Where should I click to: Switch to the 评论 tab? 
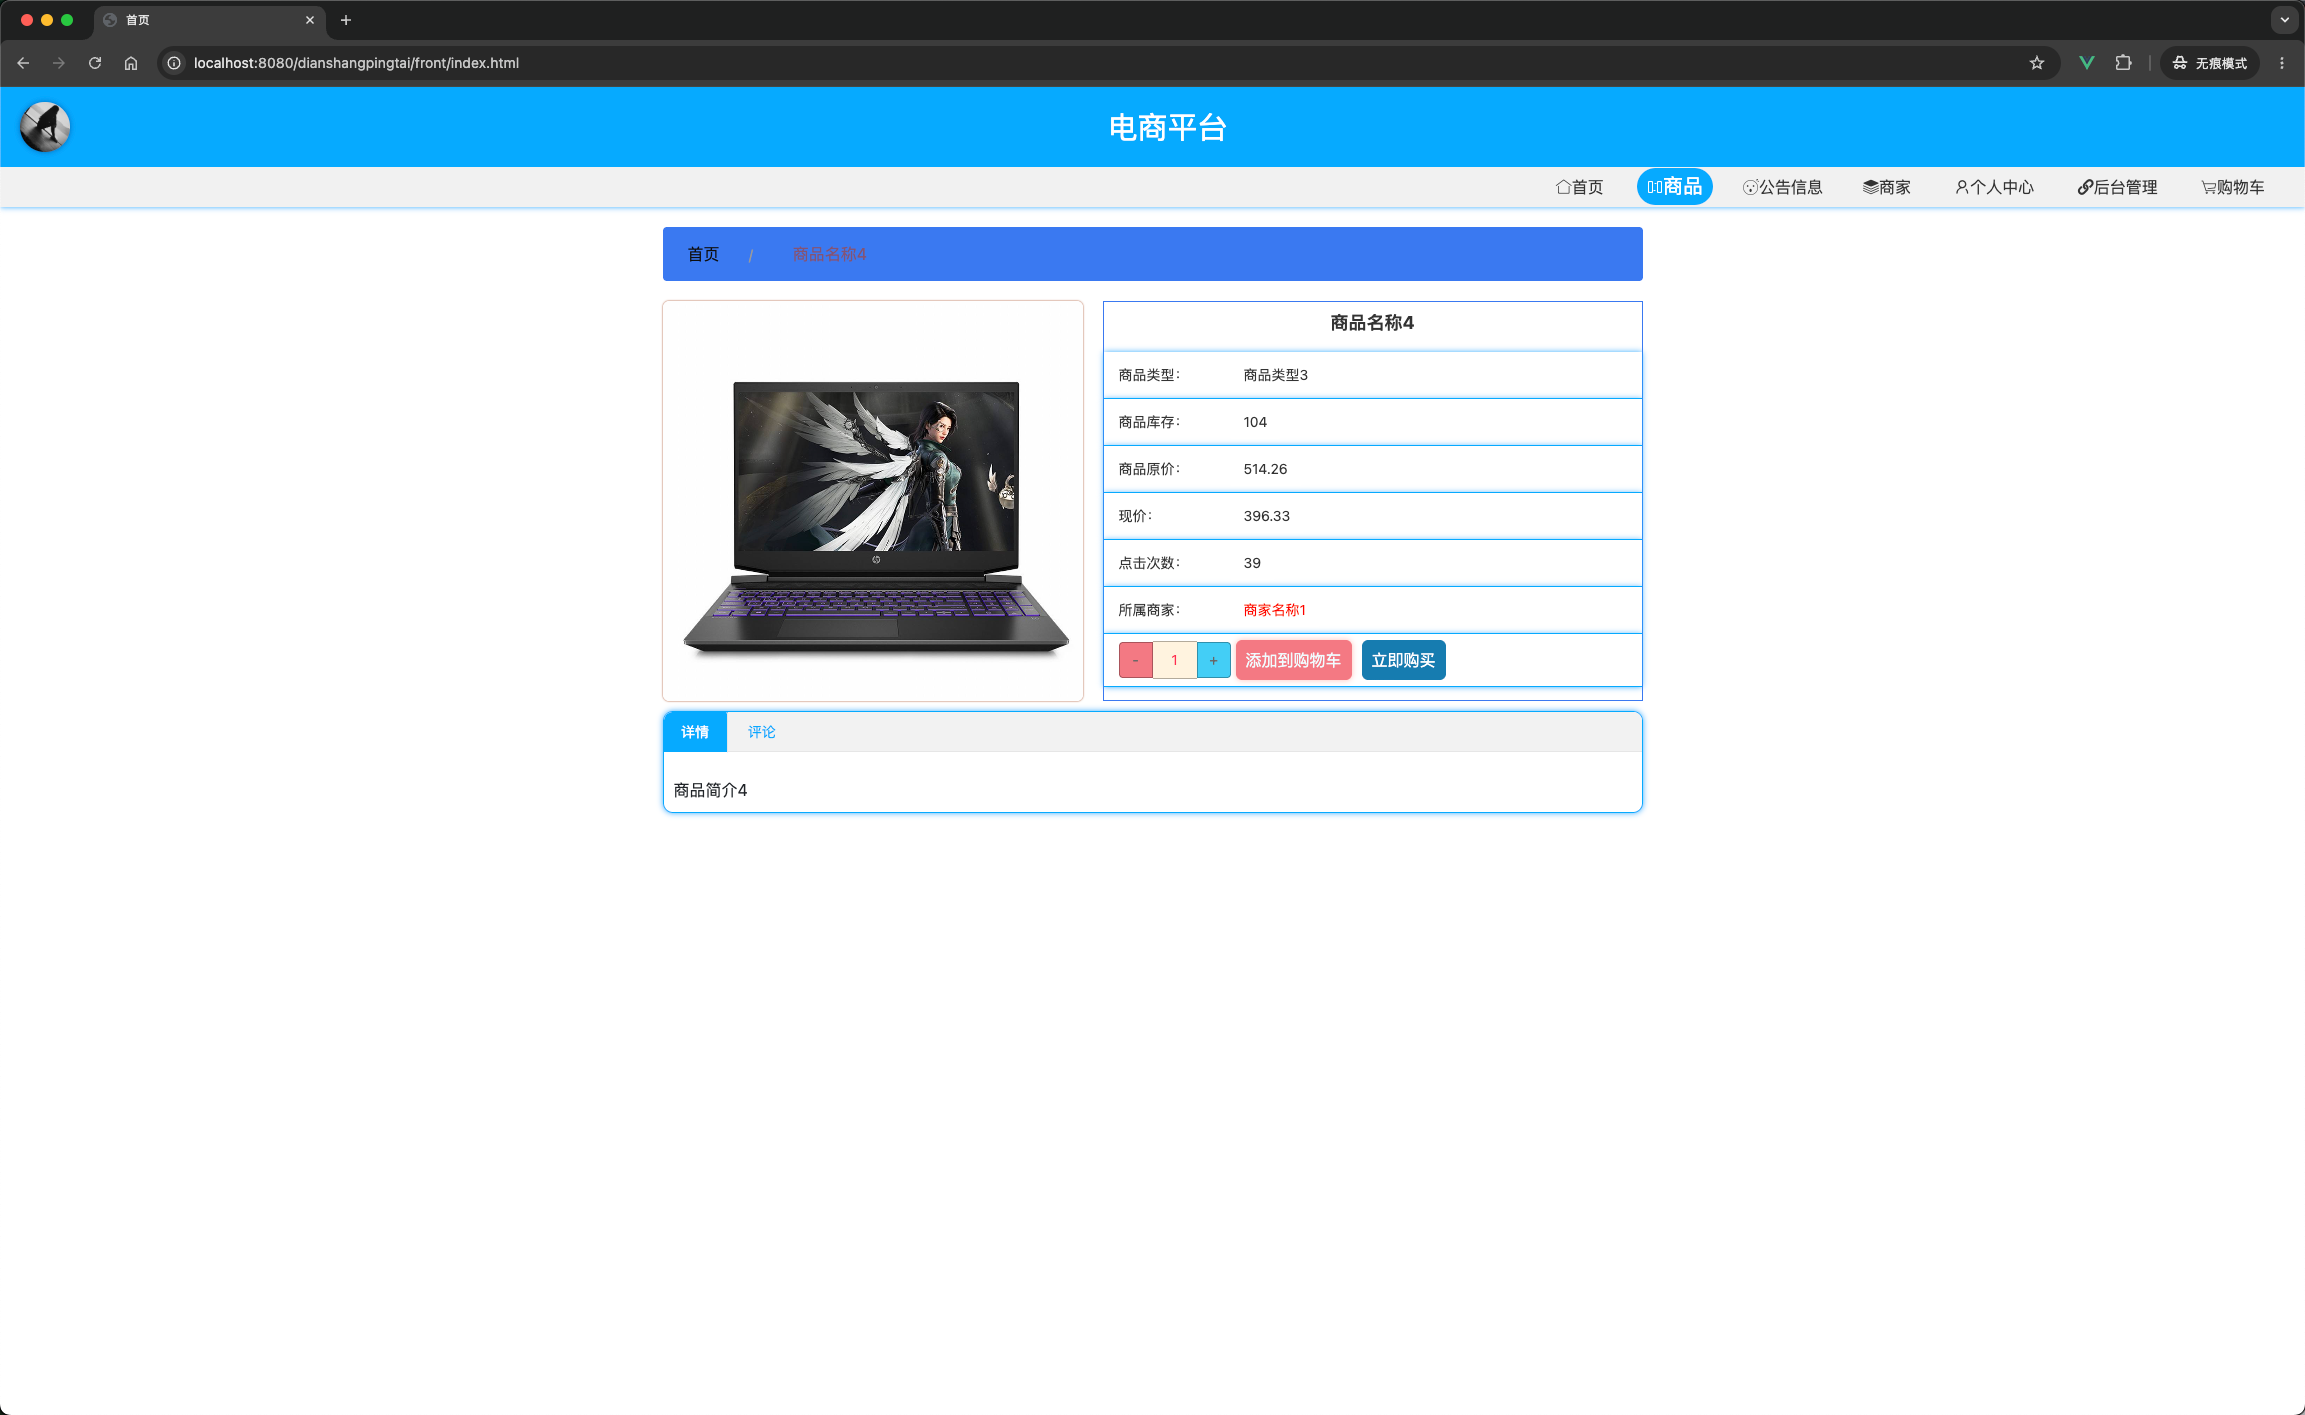pyautogui.click(x=761, y=732)
